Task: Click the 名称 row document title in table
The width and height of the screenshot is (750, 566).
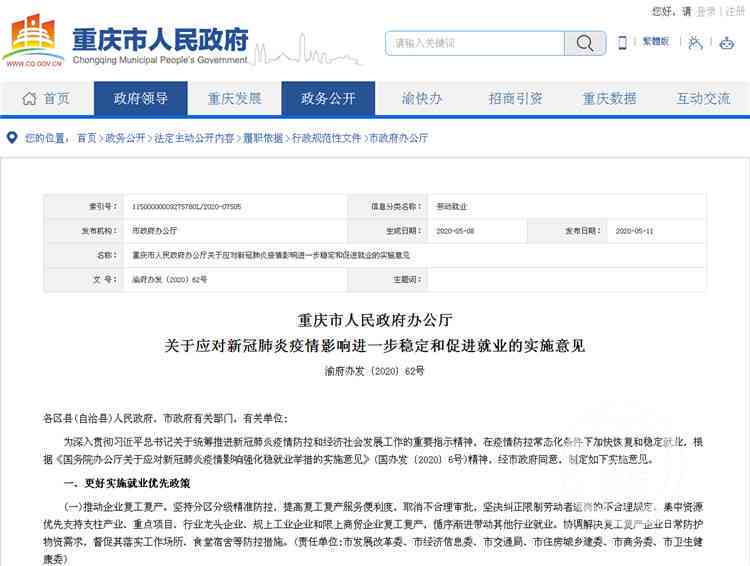Action: pos(271,255)
